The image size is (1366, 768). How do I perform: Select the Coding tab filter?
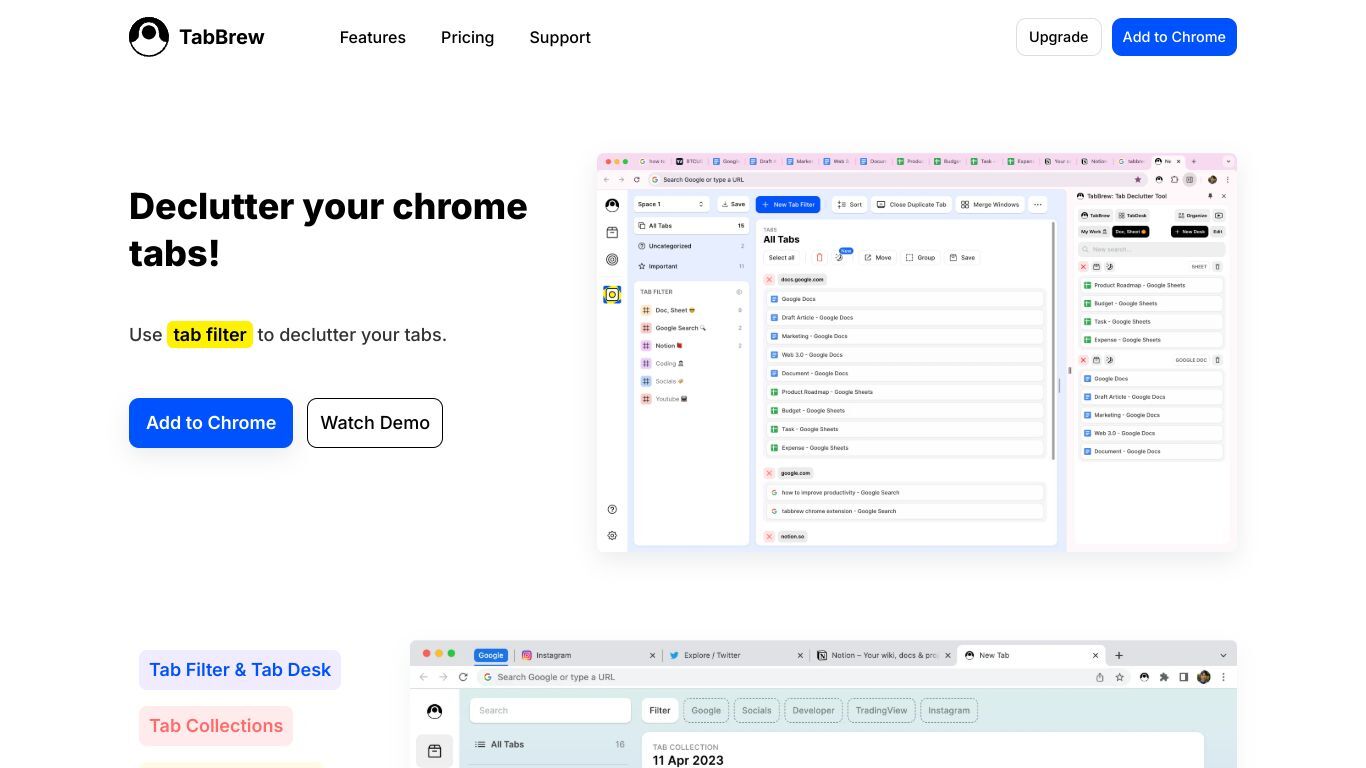(691, 363)
